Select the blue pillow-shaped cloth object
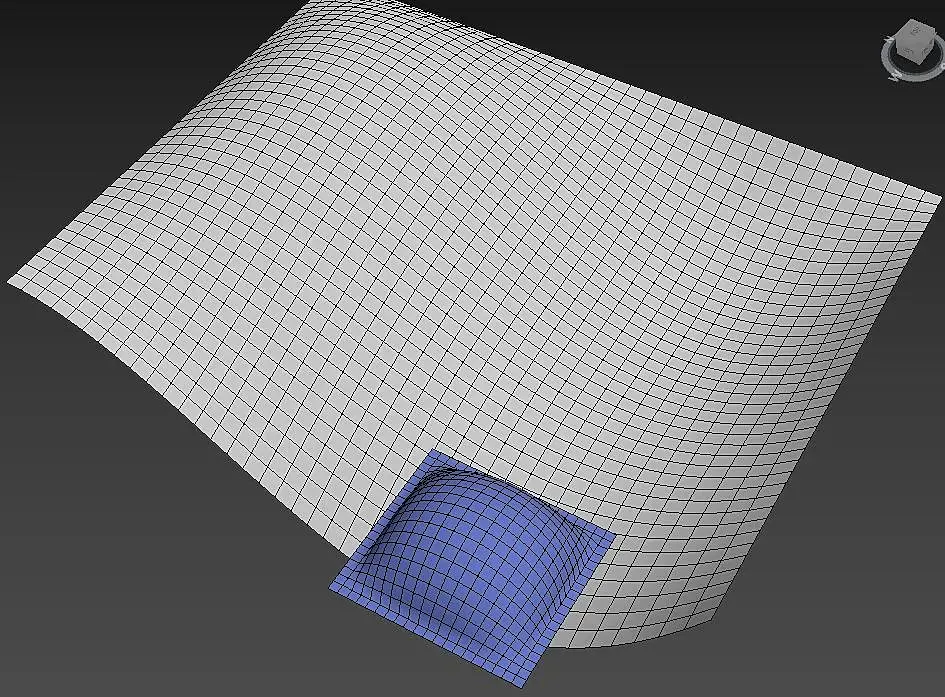This screenshot has width=945, height=697. click(472, 569)
